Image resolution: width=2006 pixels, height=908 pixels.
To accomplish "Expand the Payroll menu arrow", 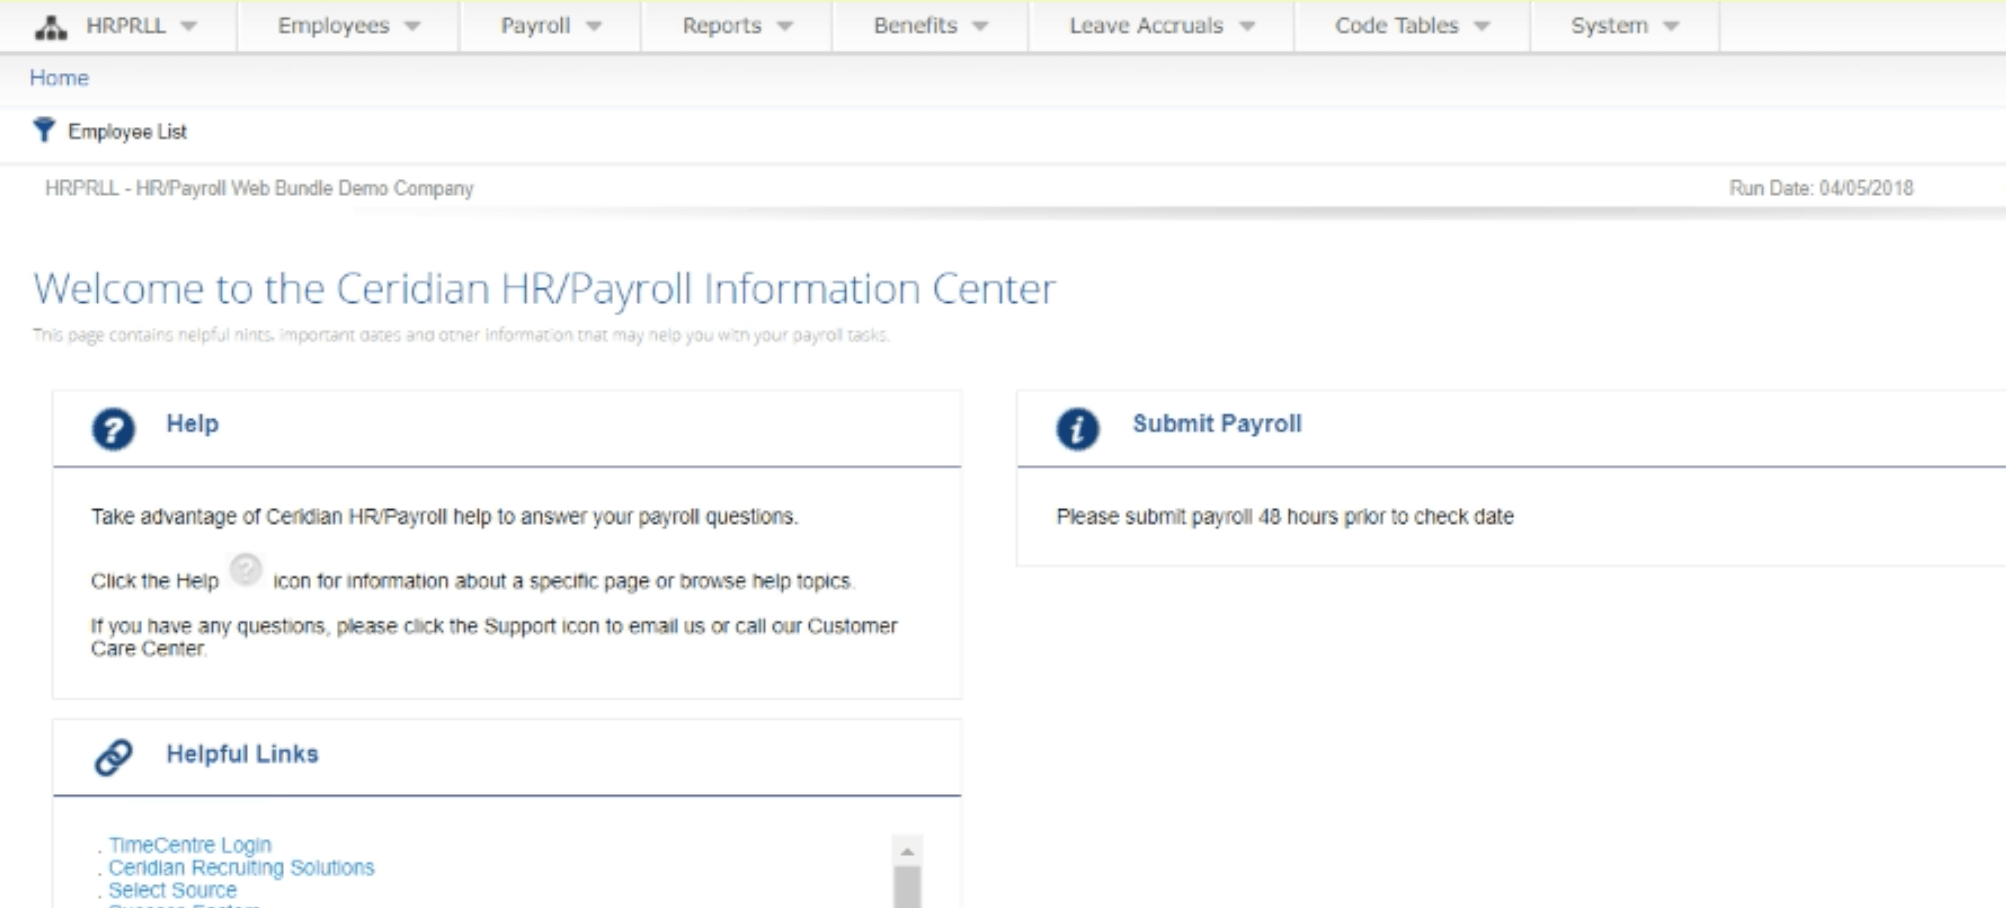I will [594, 27].
